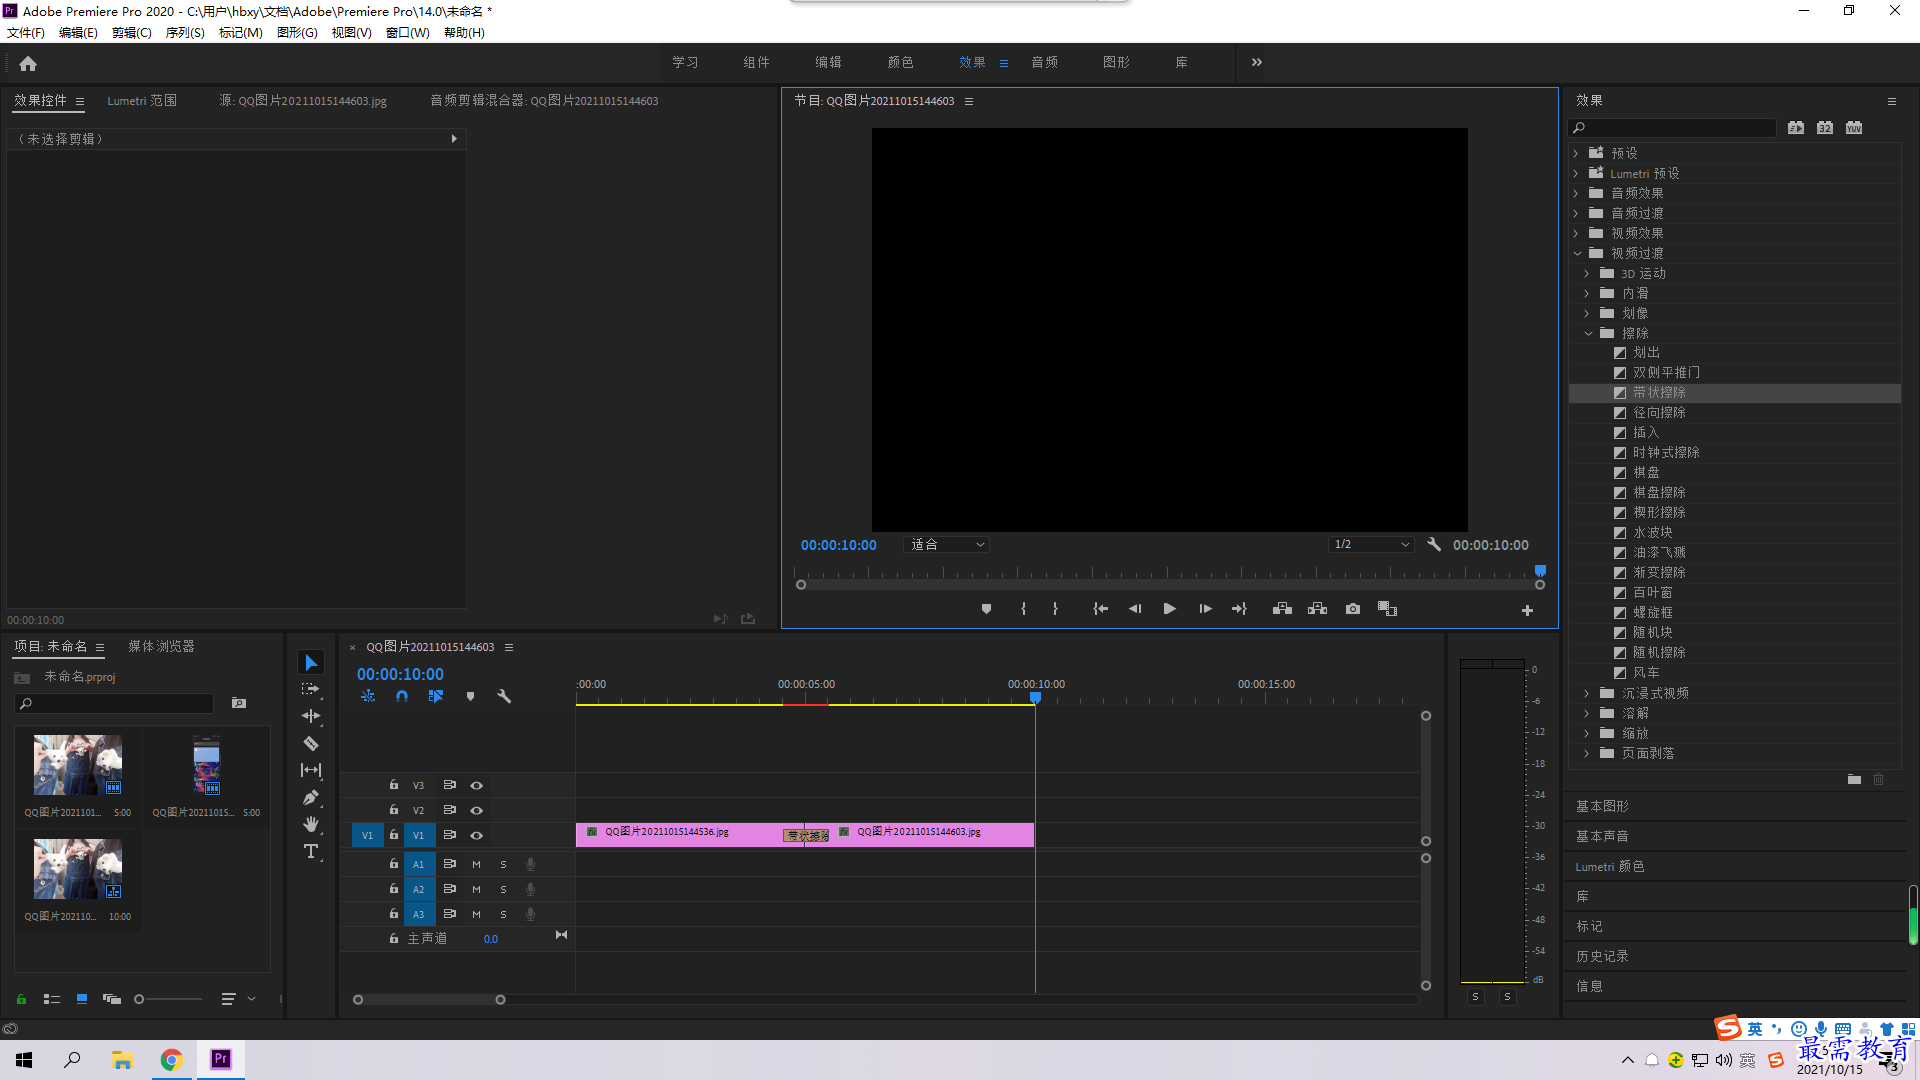Open the 基本图形 panel

coord(1602,806)
